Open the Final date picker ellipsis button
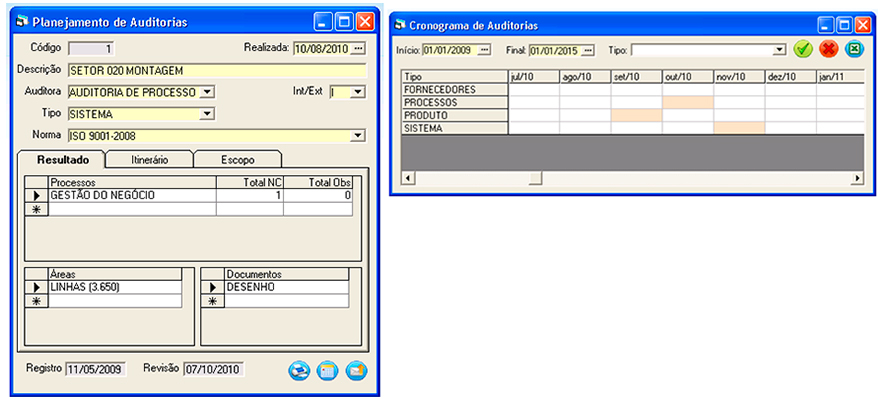The width and height of the screenshot is (887, 400). [x=588, y=50]
